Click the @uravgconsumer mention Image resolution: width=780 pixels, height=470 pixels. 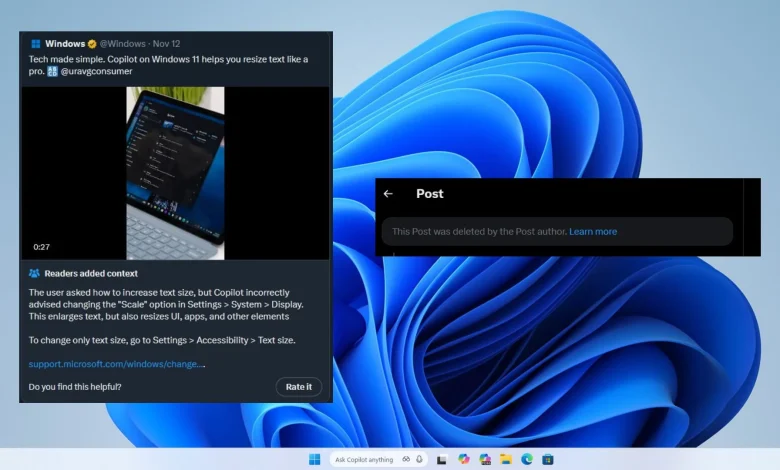97,71
